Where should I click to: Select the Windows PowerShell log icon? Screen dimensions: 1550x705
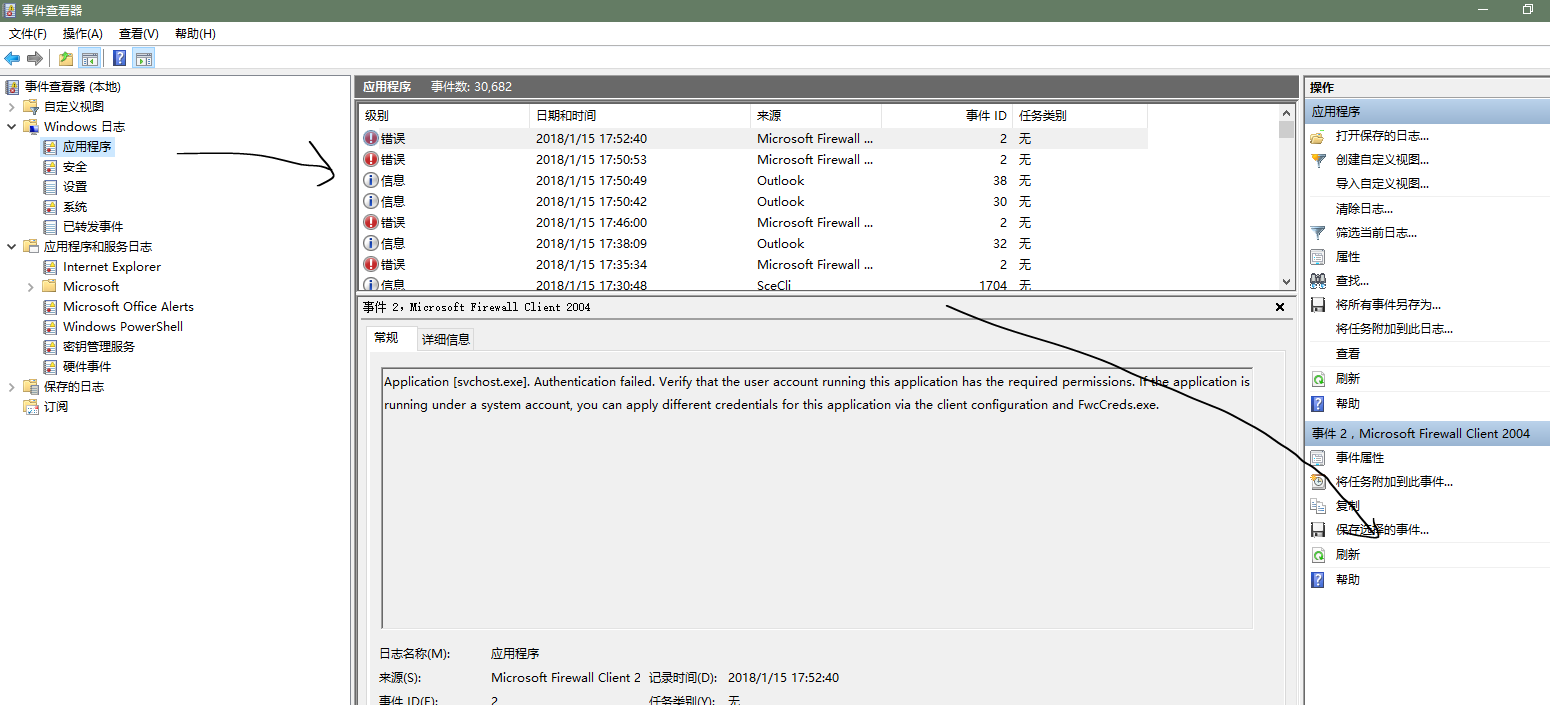pyautogui.click(x=50, y=327)
